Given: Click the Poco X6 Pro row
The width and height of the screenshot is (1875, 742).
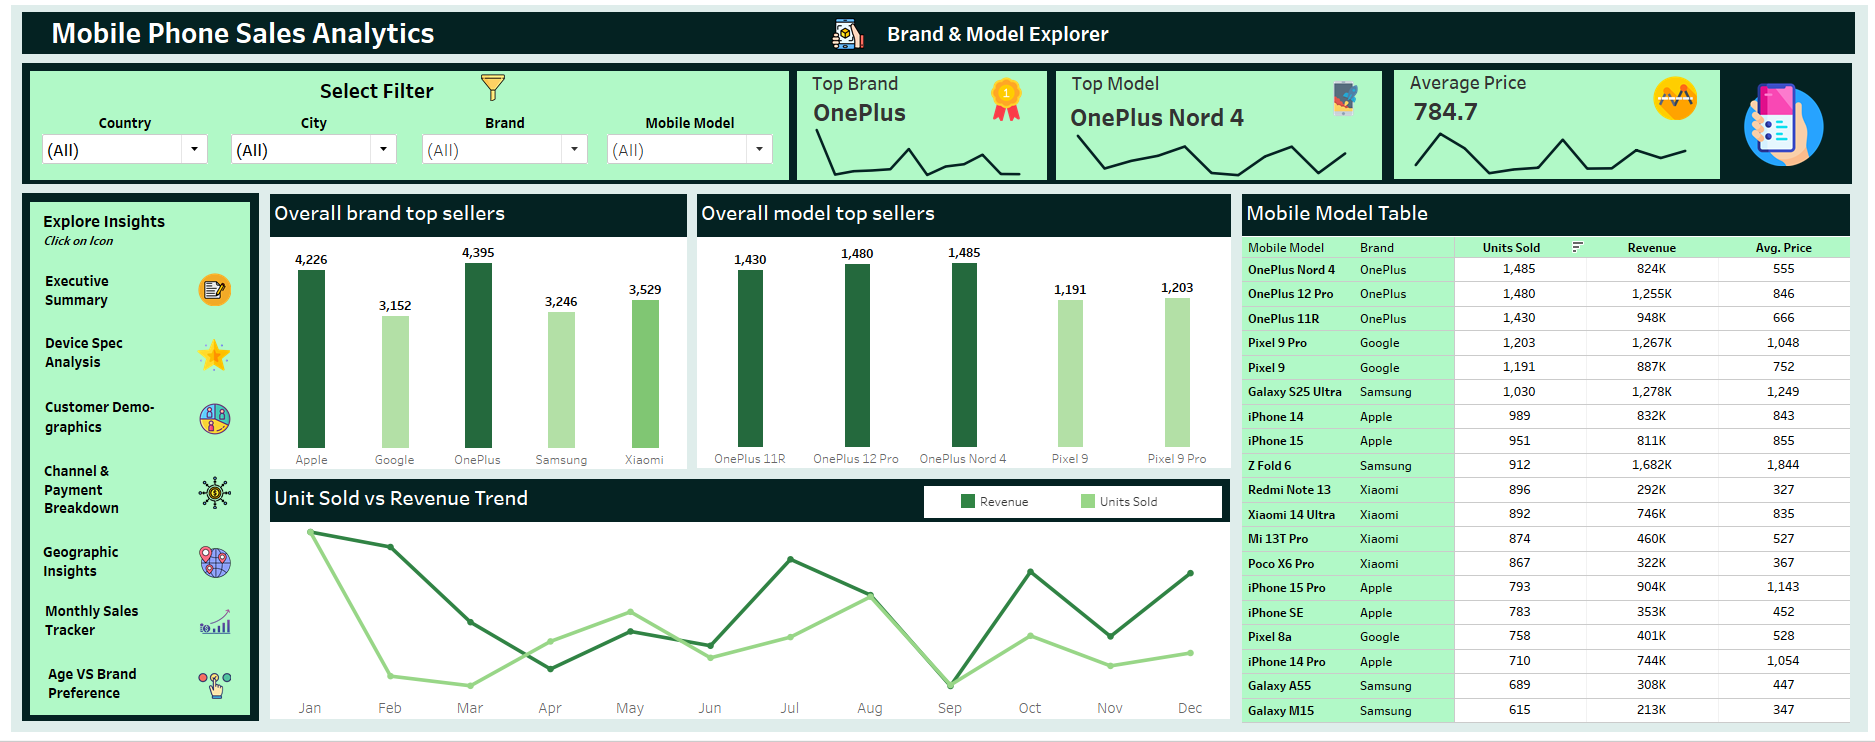Looking at the screenshot, I should [1546, 563].
